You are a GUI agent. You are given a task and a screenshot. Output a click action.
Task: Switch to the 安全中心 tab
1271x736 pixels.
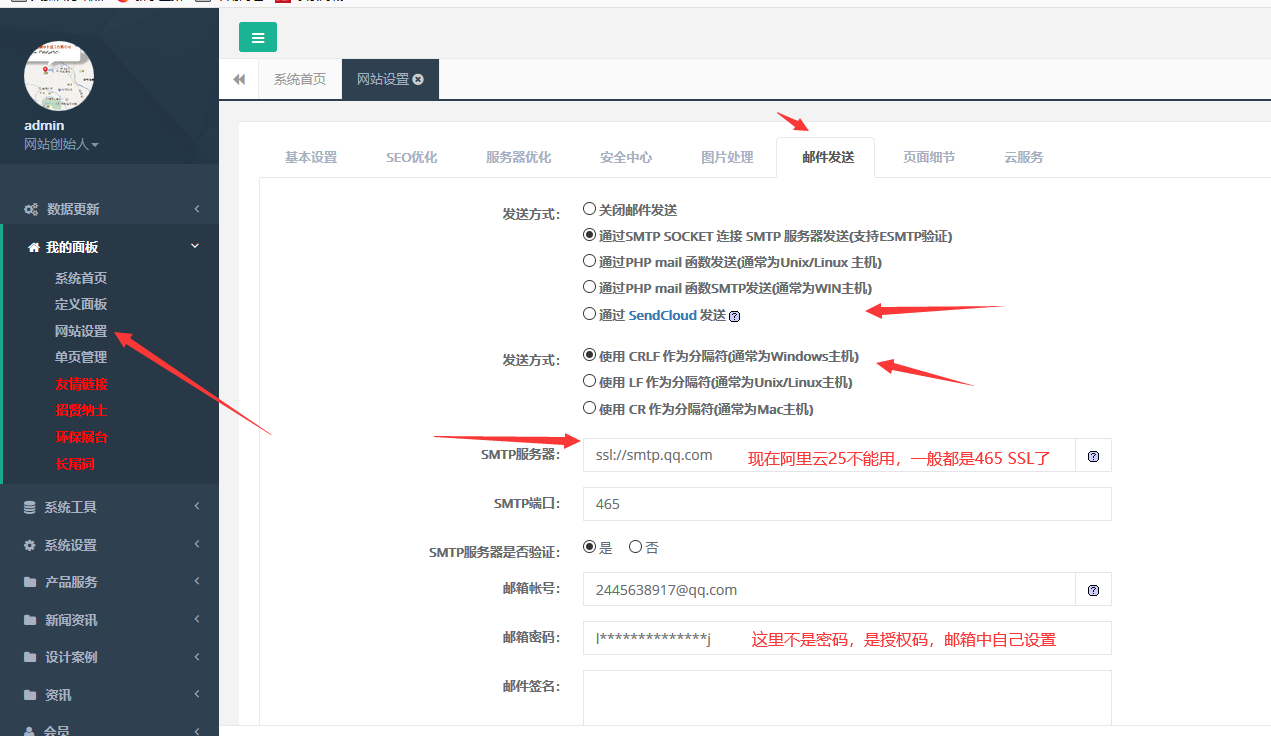point(625,156)
